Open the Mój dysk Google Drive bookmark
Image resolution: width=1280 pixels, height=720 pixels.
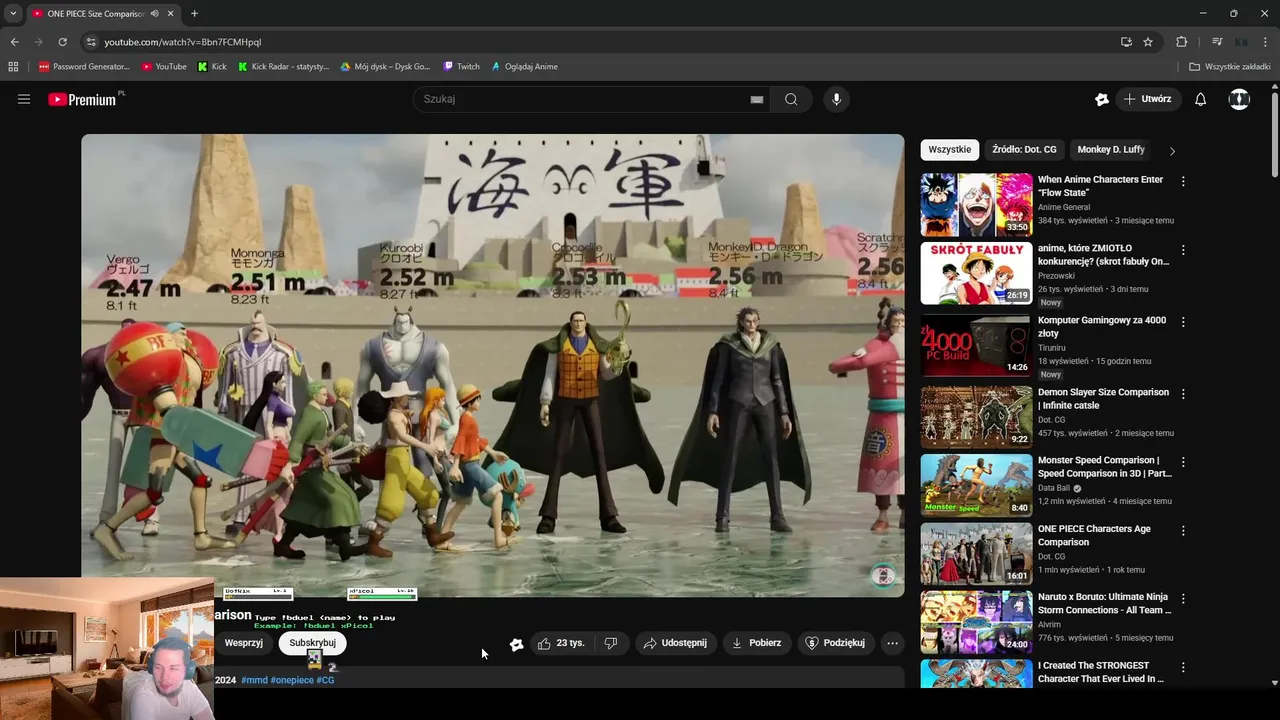point(385,67)
